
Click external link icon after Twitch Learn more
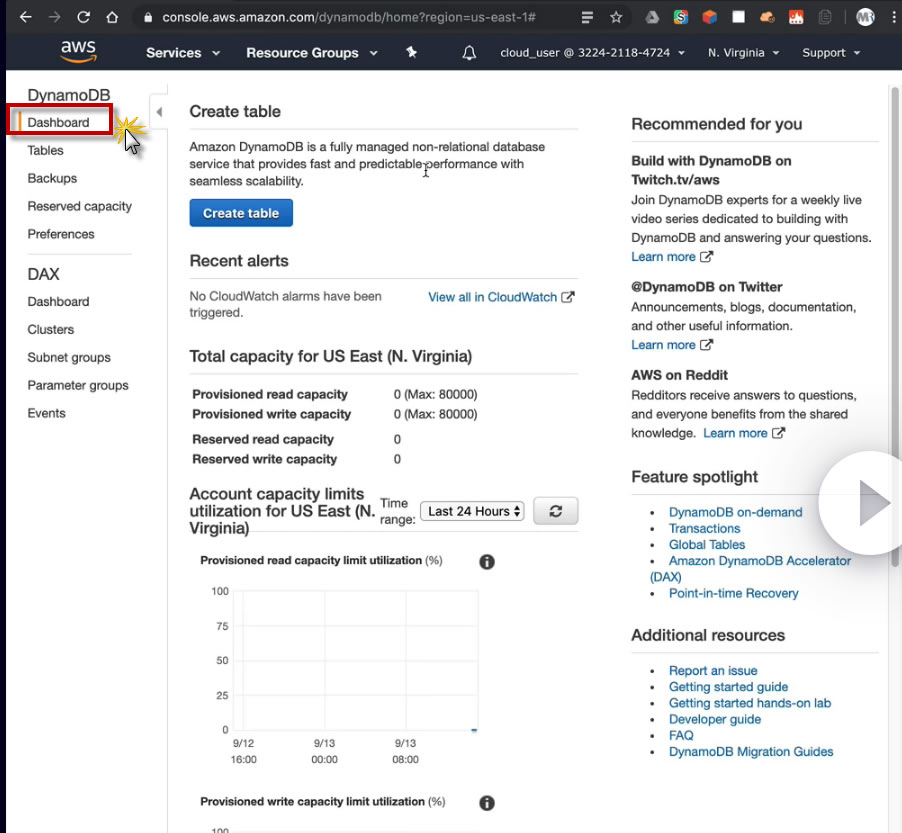706,257
